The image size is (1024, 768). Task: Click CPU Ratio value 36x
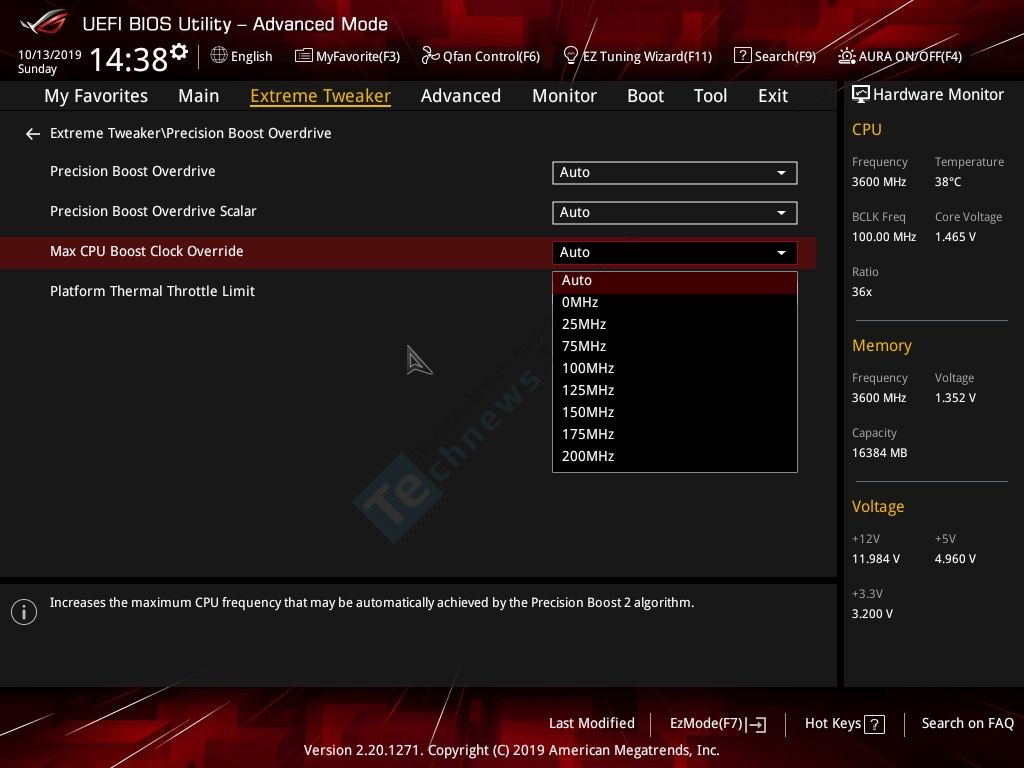pos(862,292)
